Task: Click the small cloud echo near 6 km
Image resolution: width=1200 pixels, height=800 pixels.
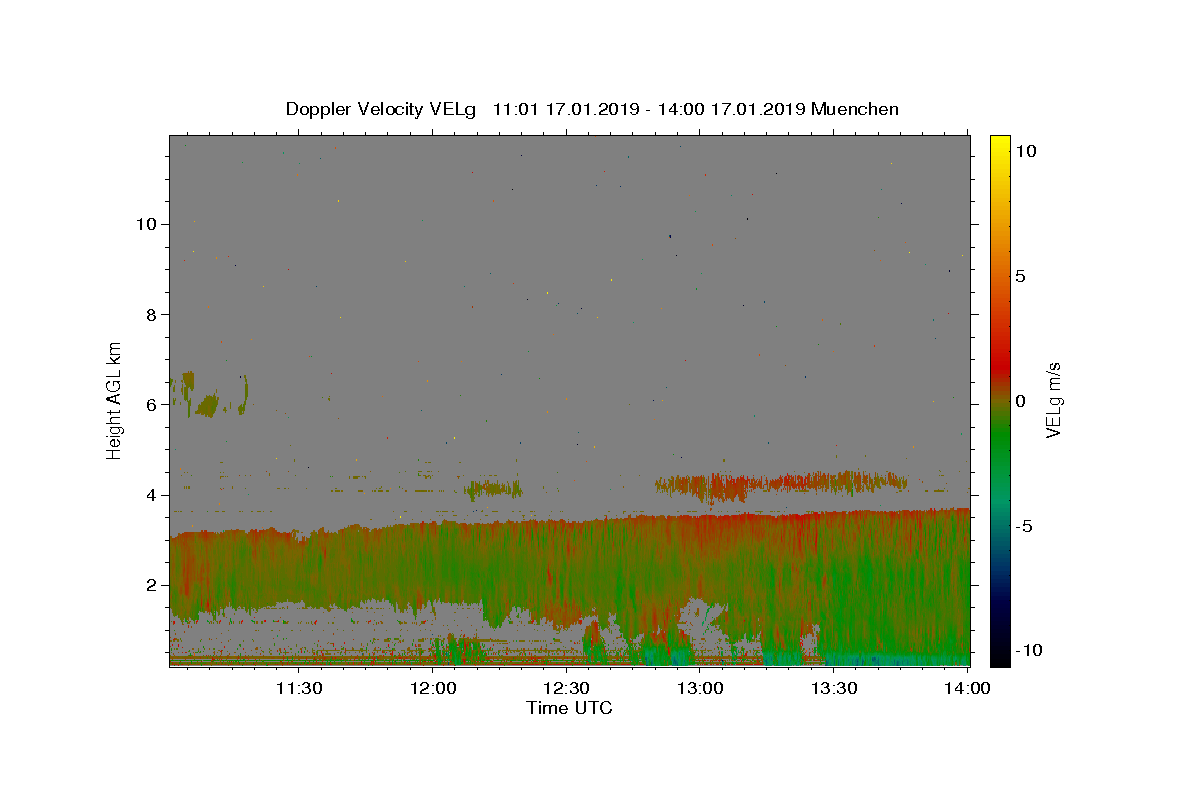Action: [x=207, y=396]
